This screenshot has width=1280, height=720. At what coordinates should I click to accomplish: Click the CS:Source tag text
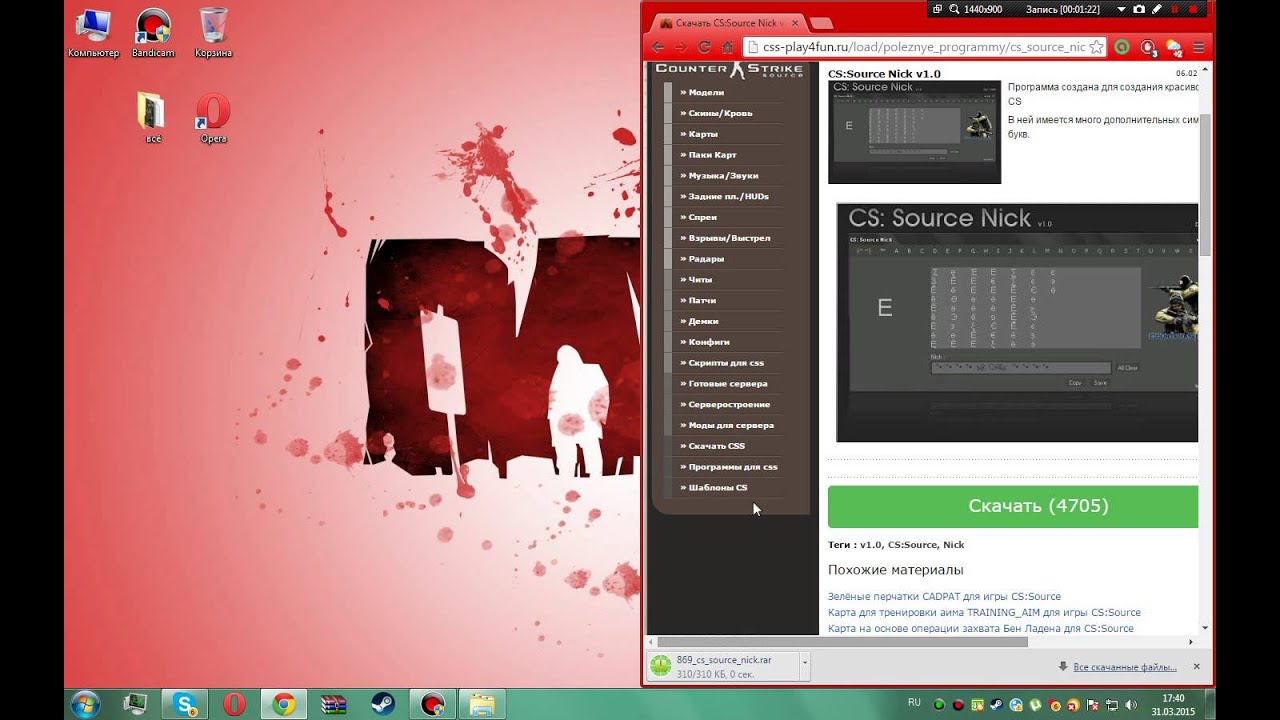(x=912, y=545)
